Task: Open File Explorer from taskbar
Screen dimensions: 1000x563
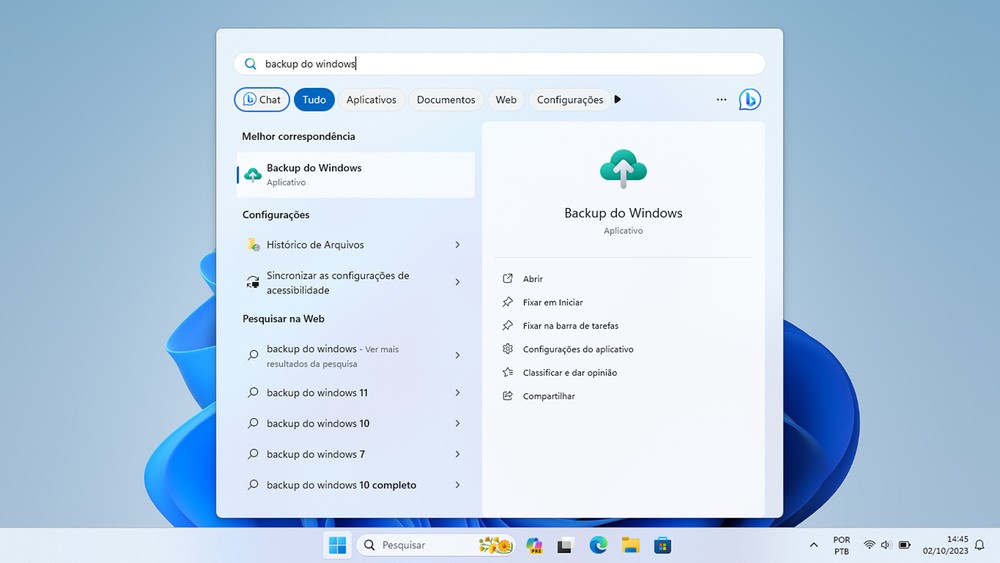Action: tap(631, 545)
